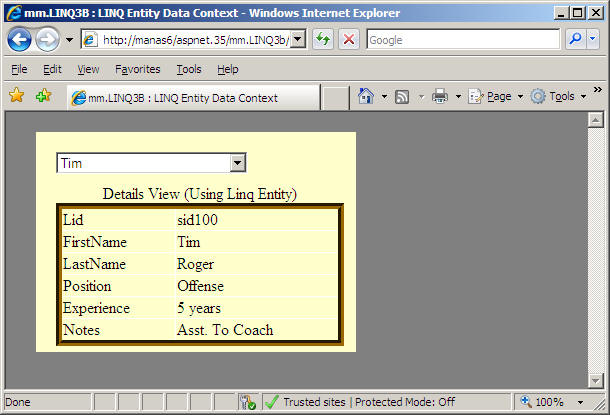Open a new blank tab
The width and height of the screenshot is (610, 415).
pyautogui.click(x=335, y=98)
